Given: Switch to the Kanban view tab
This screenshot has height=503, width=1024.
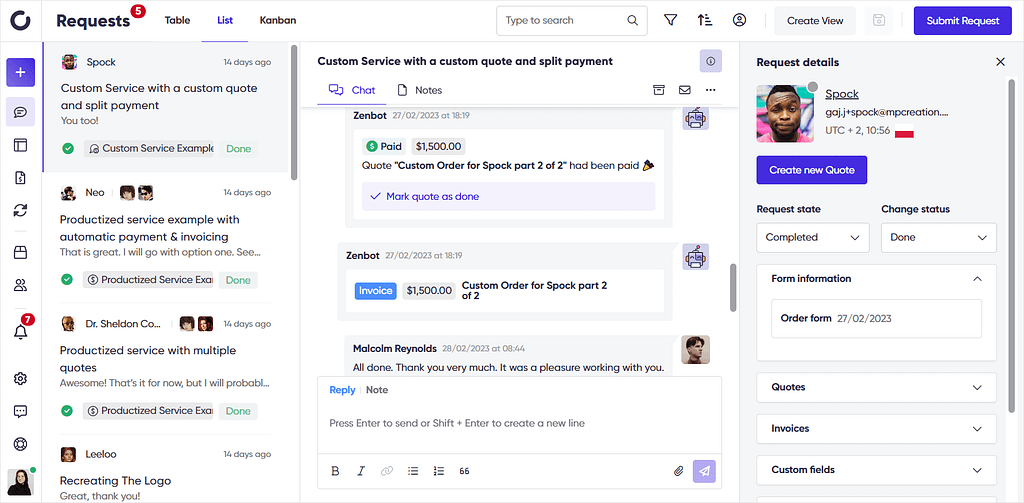Looking at the screenshot, I should click(x=278, y=20).
